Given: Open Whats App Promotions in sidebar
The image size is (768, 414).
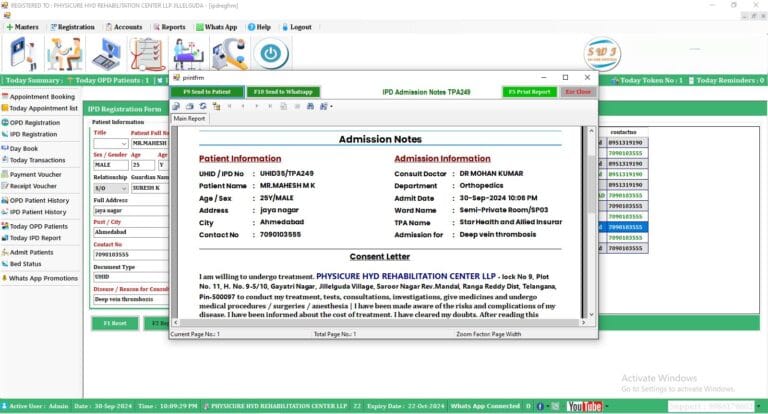Looking at the screenshot, I should coord(40,278).
